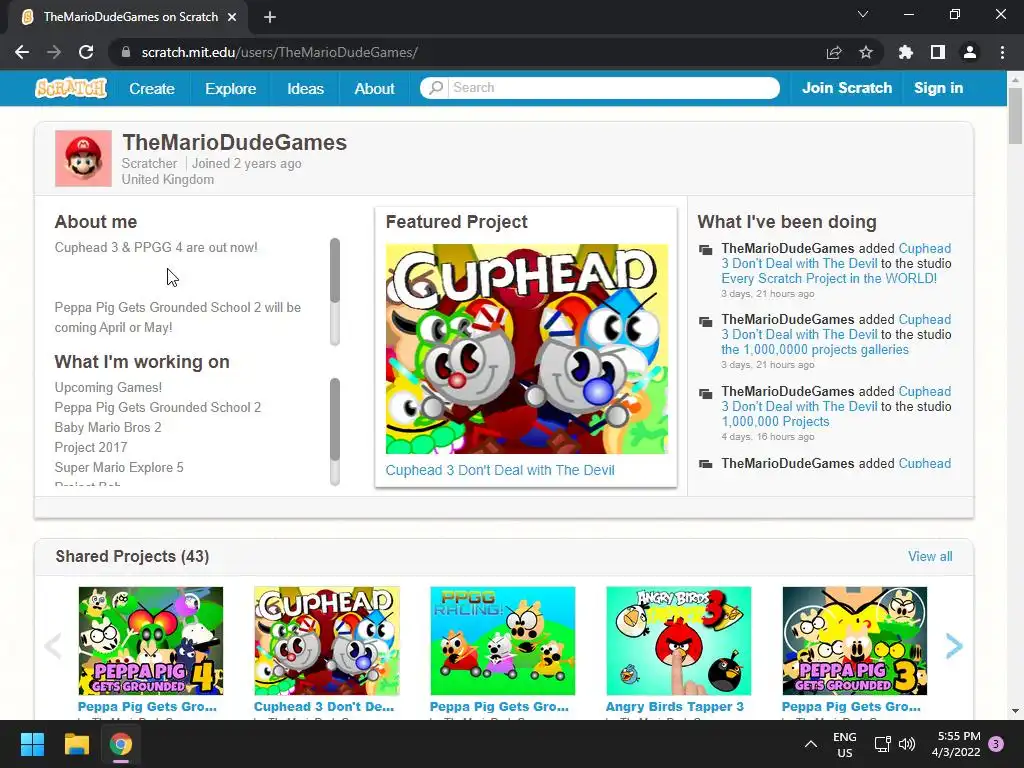The image size is (1024, 768).
Task: Select "Shared Projects (43)" heading
Action: point(132,556)
